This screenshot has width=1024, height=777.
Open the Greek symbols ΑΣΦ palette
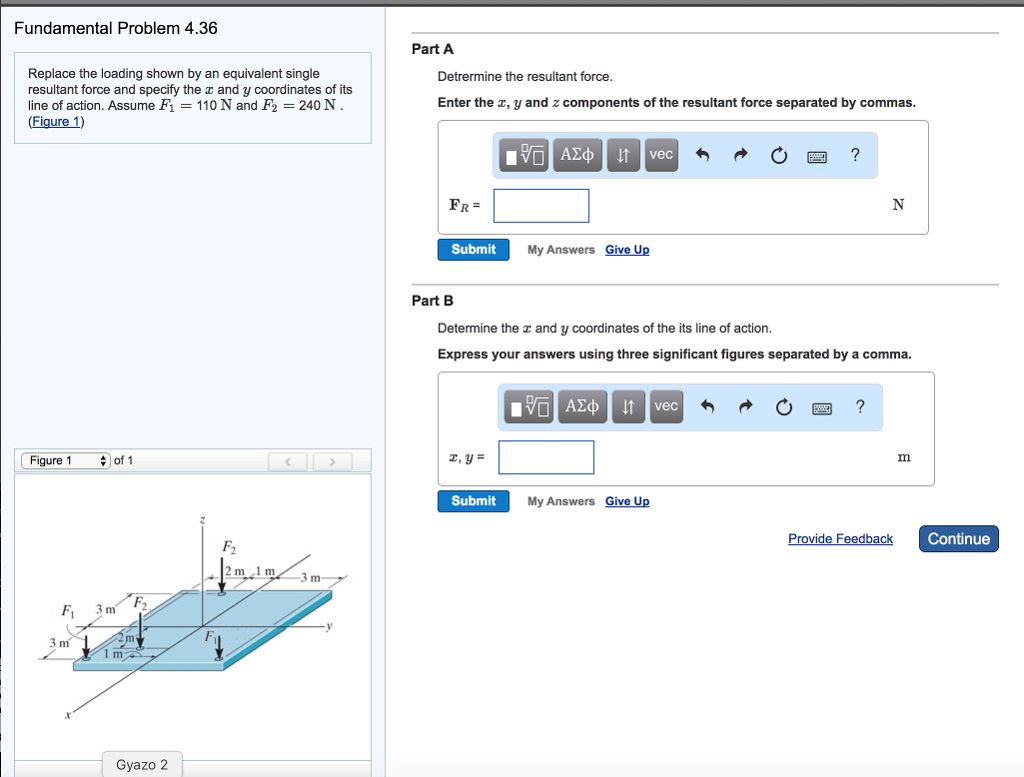pos(577,155)
